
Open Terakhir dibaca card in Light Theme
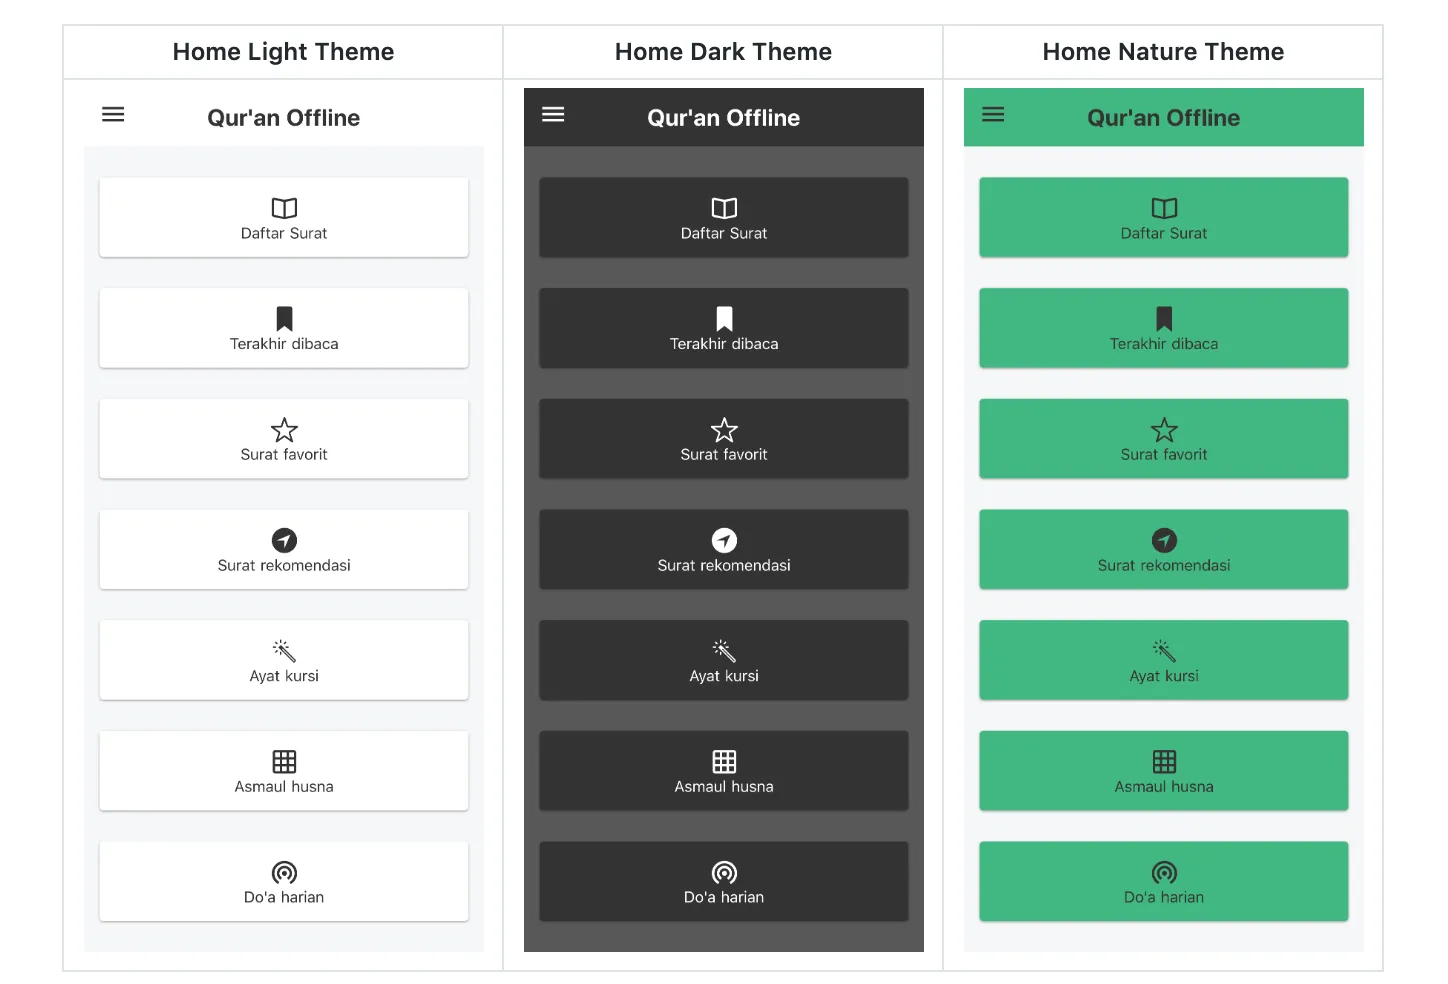284,328
